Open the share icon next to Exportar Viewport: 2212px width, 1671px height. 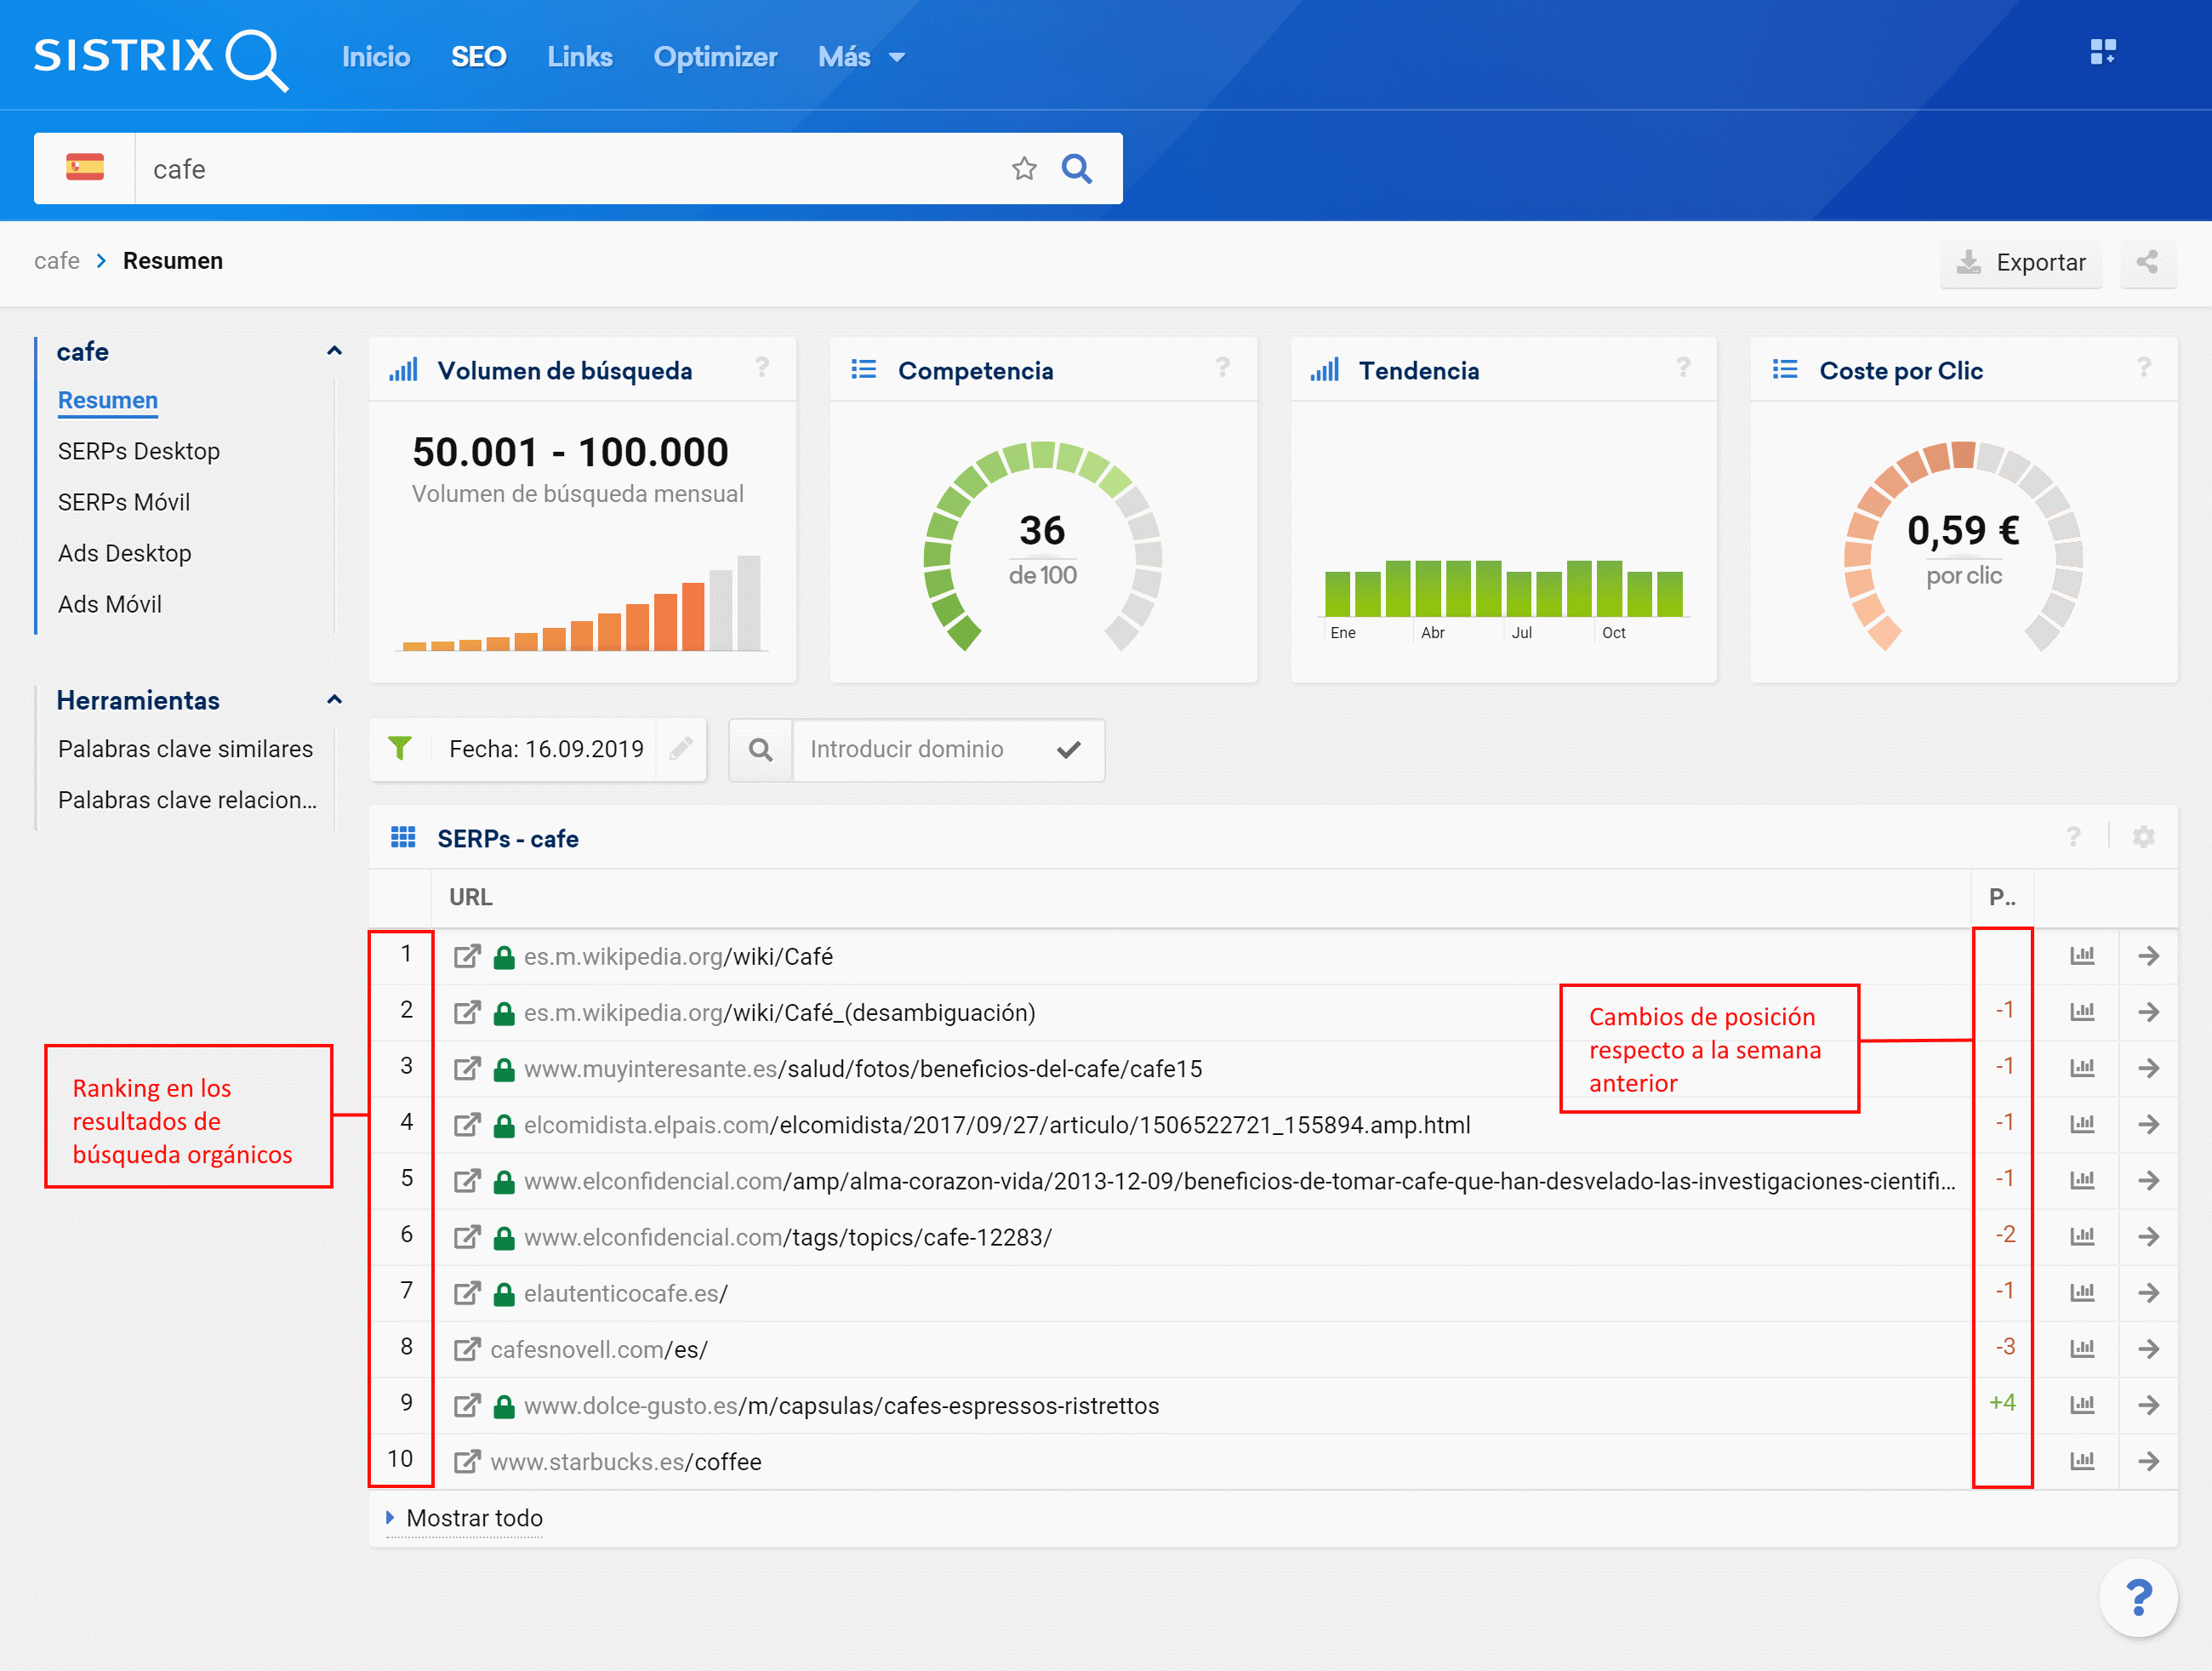2146,263
